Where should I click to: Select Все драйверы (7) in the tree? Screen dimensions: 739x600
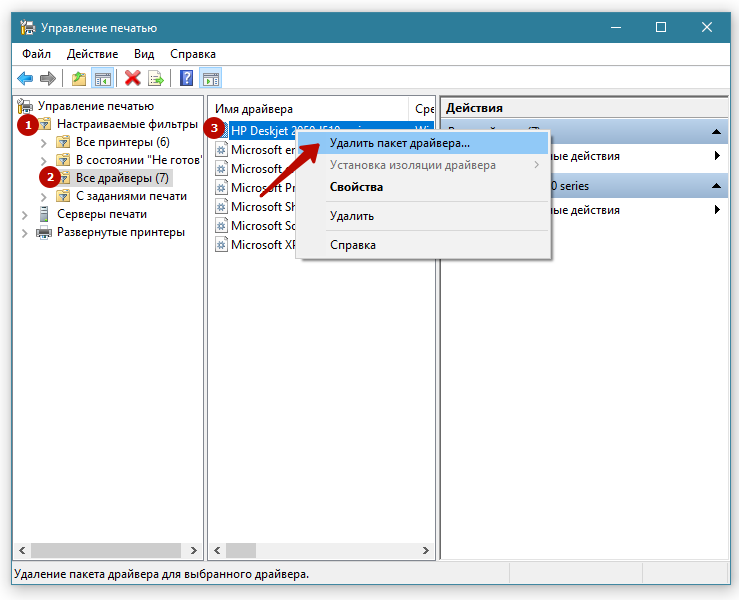[122, 178]
